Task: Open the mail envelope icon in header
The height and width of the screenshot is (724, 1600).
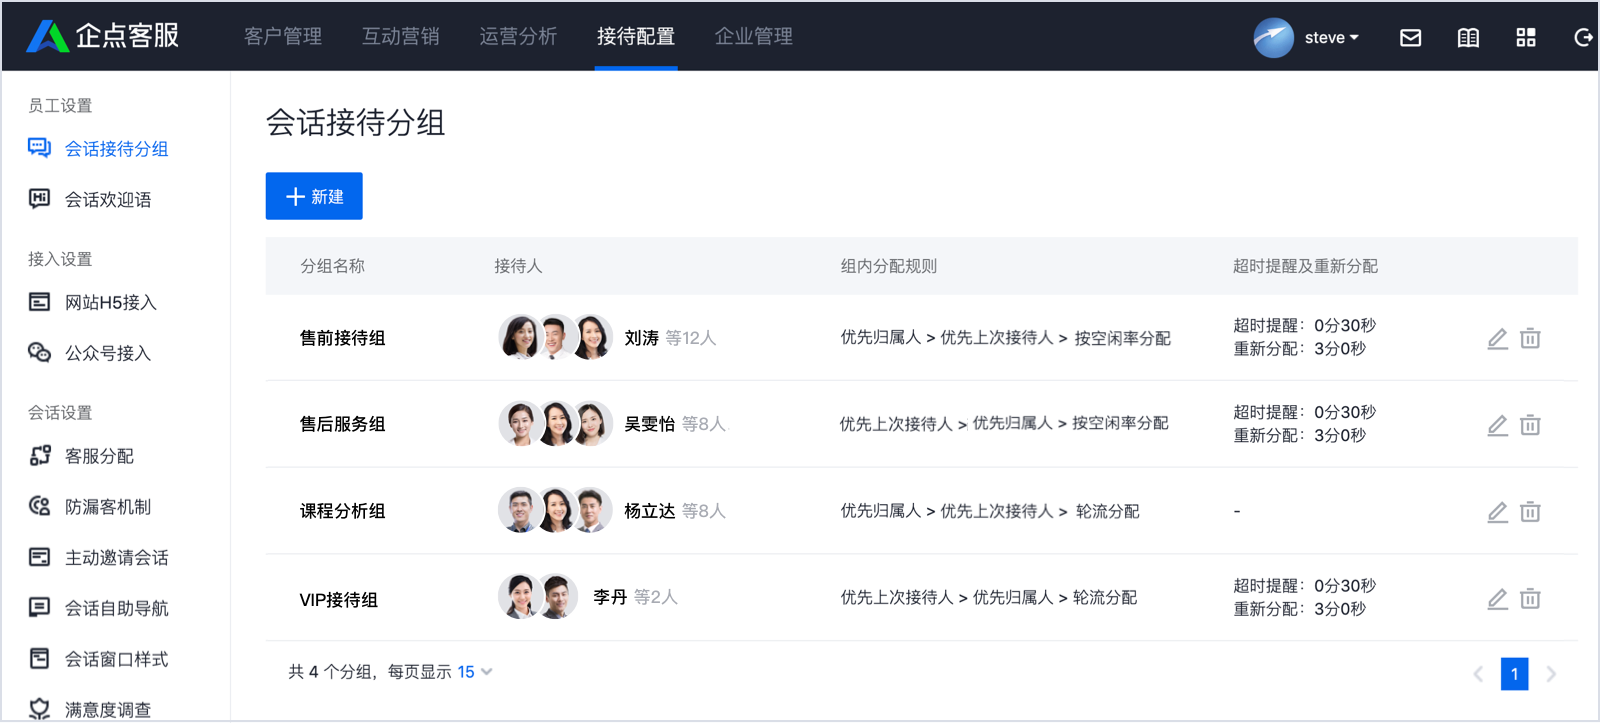Action: (x=1410, y=38)
